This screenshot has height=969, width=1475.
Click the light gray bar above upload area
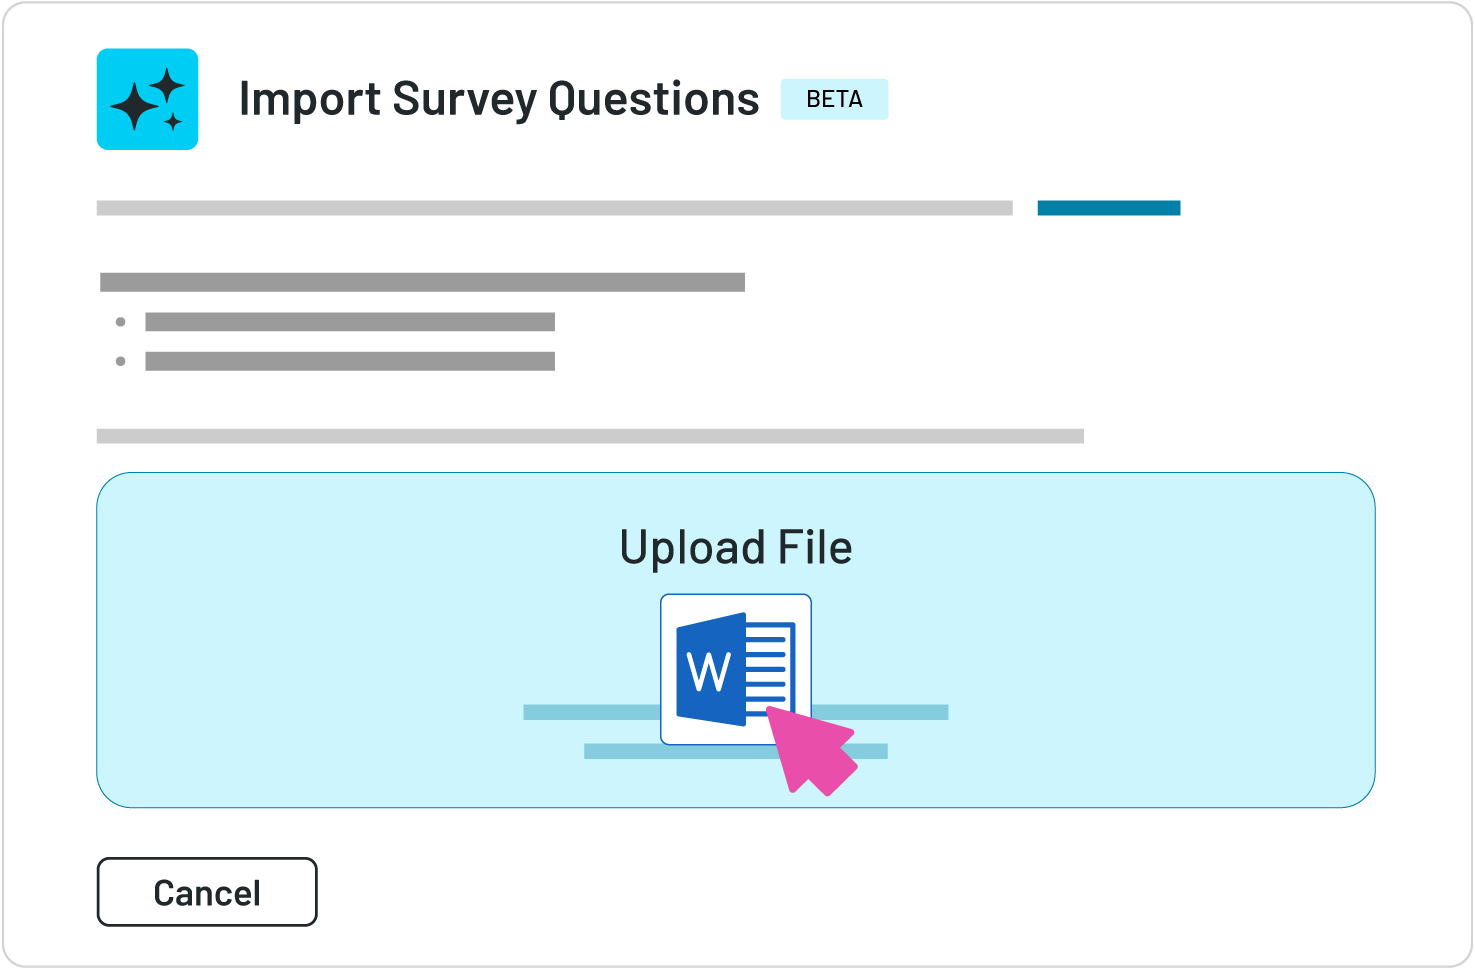pos(590,436)
